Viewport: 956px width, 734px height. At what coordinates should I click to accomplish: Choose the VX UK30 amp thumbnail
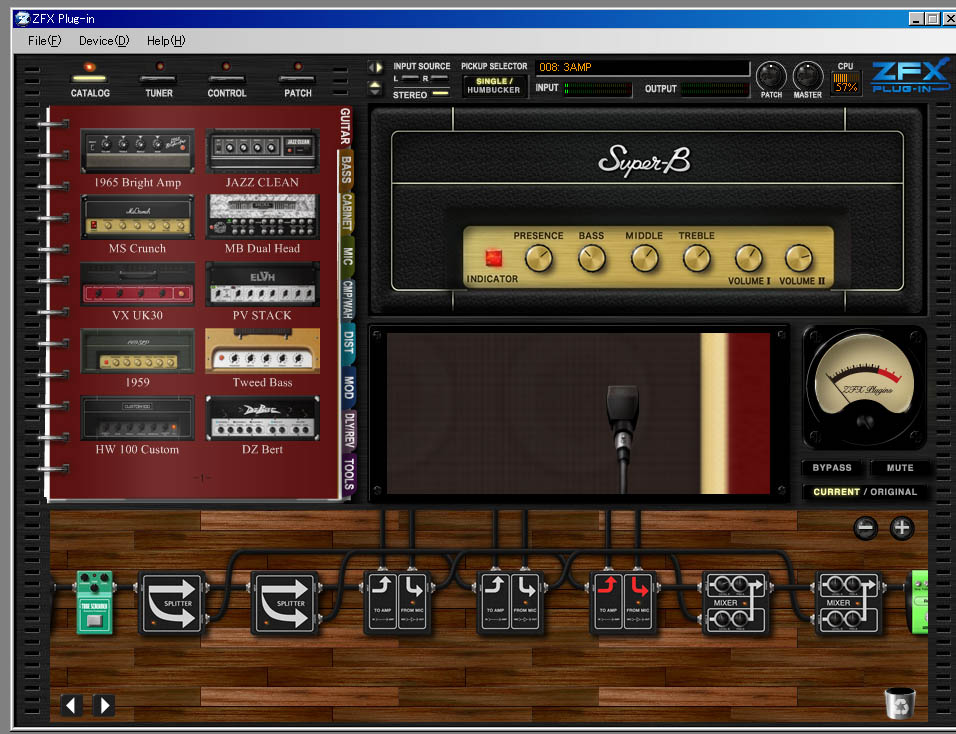(137, 284)
